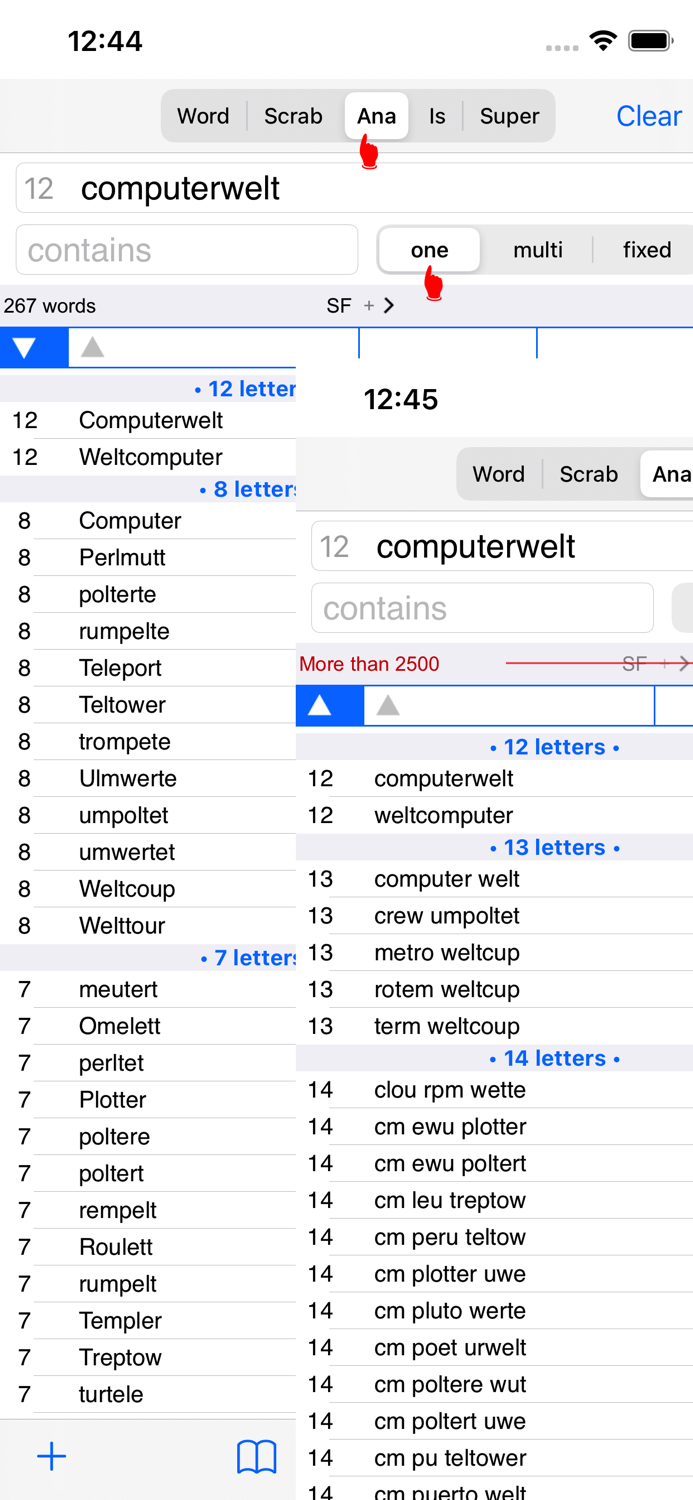Select the result 'Weltcomputer'

point(150,457)
